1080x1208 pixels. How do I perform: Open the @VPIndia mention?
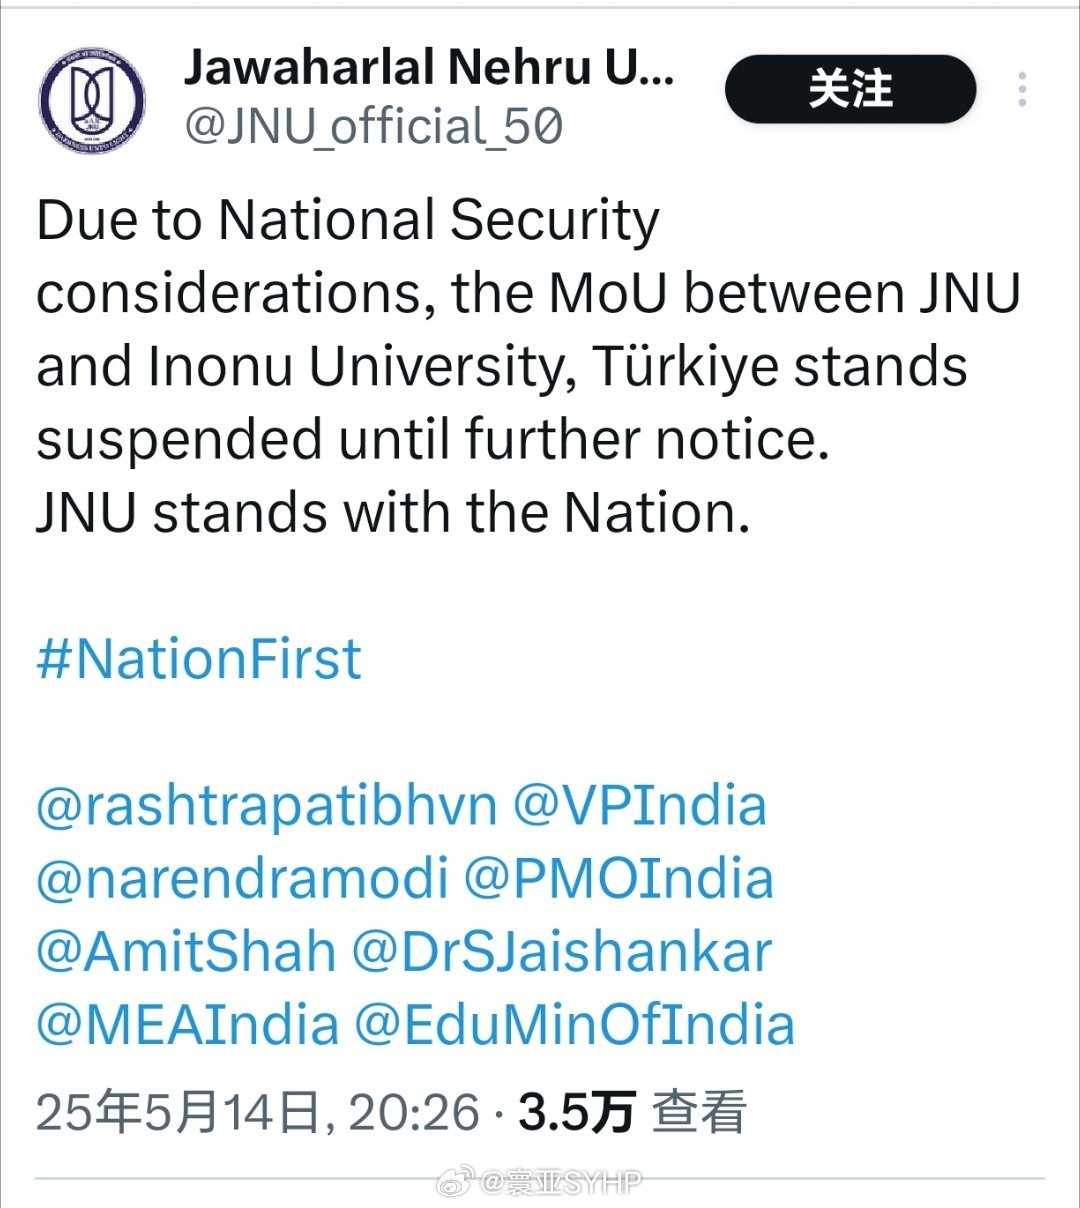[640, 806]
